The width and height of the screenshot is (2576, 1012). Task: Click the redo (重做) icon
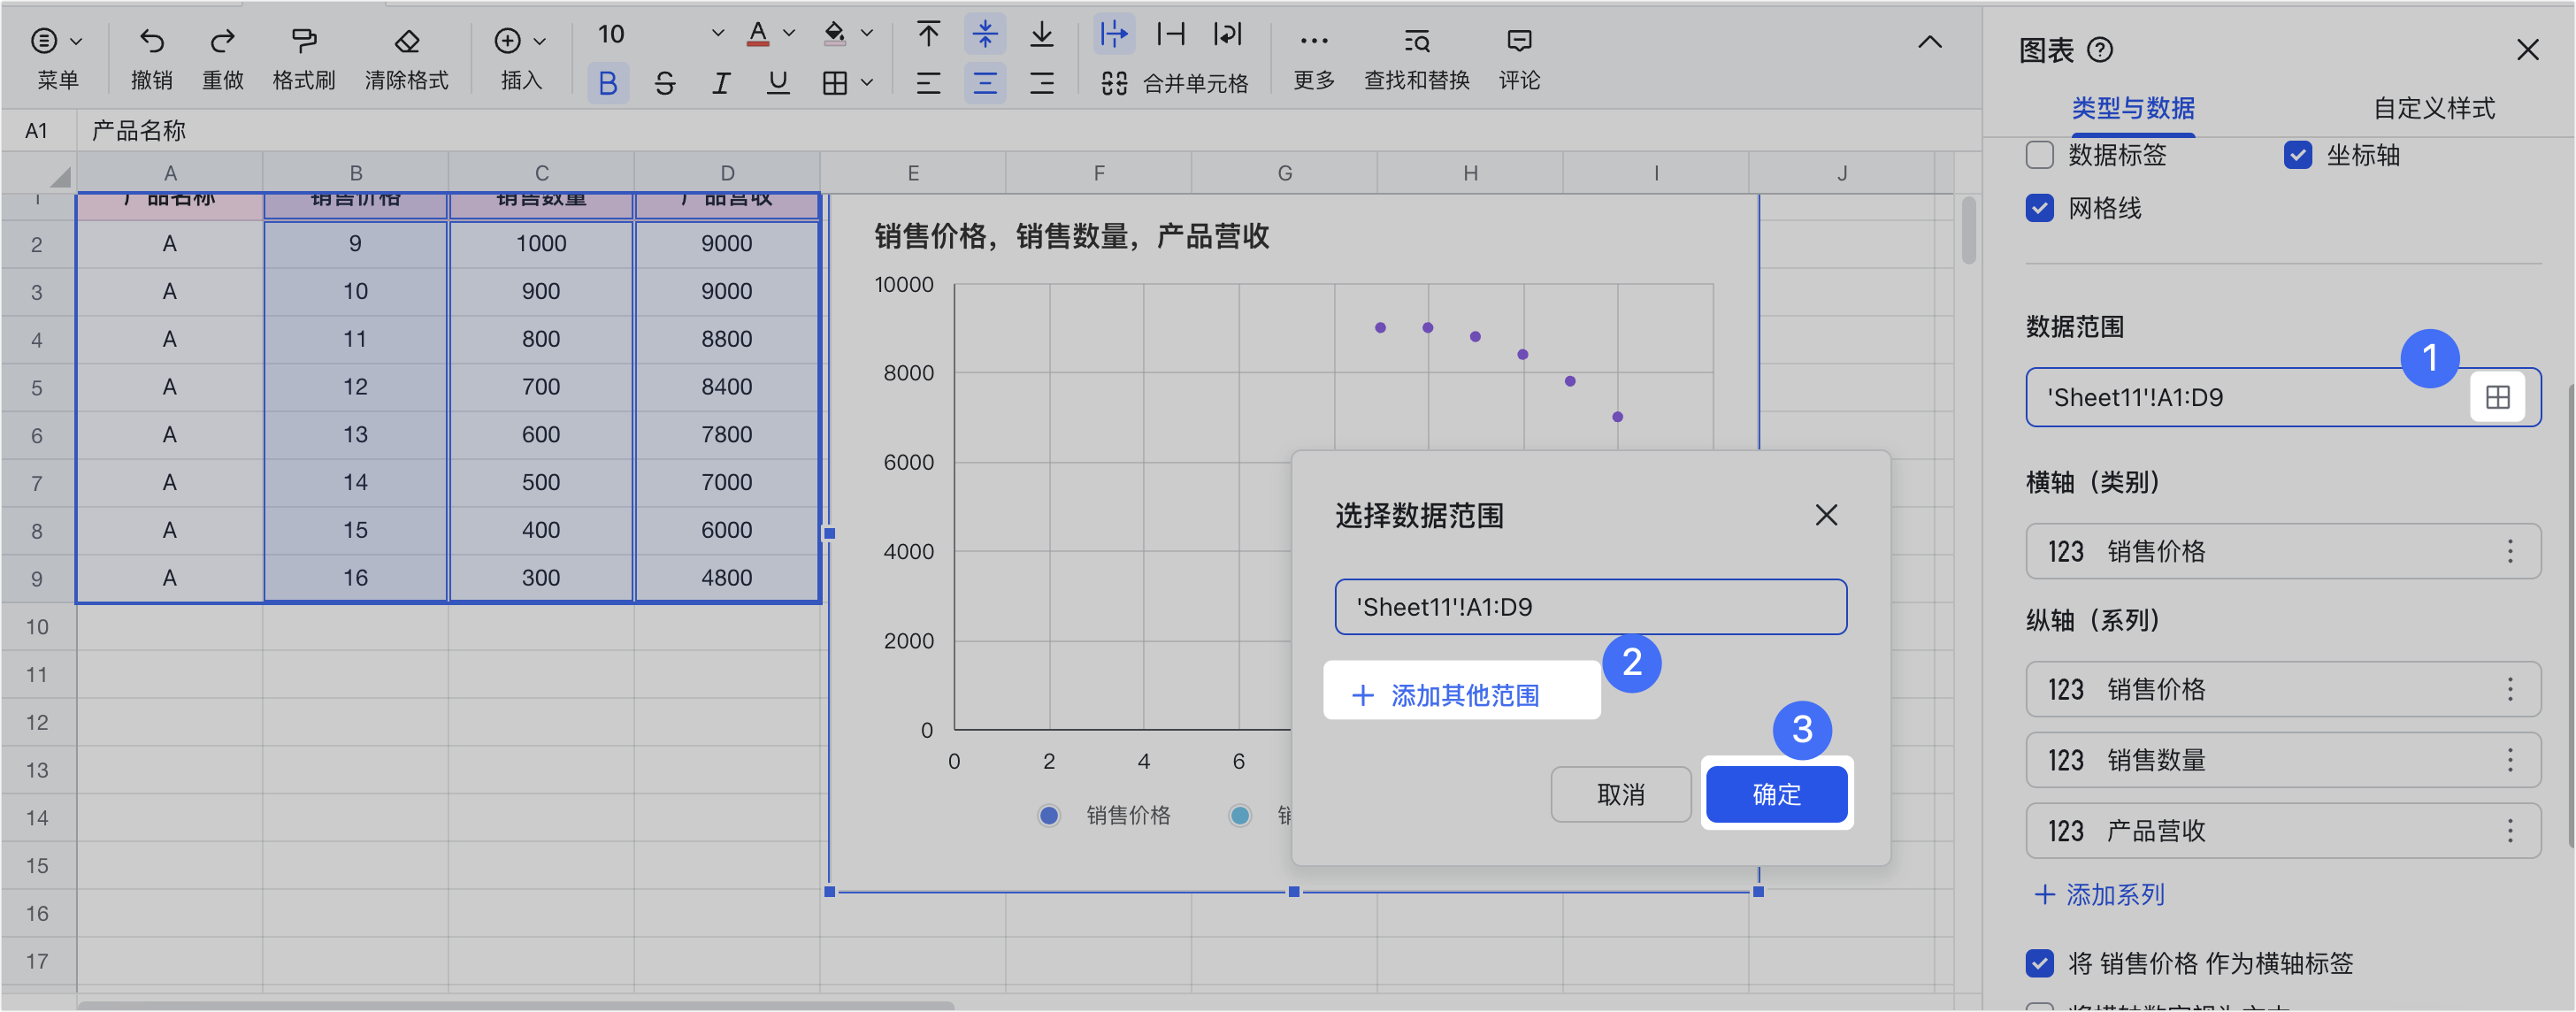coord(222,41)
